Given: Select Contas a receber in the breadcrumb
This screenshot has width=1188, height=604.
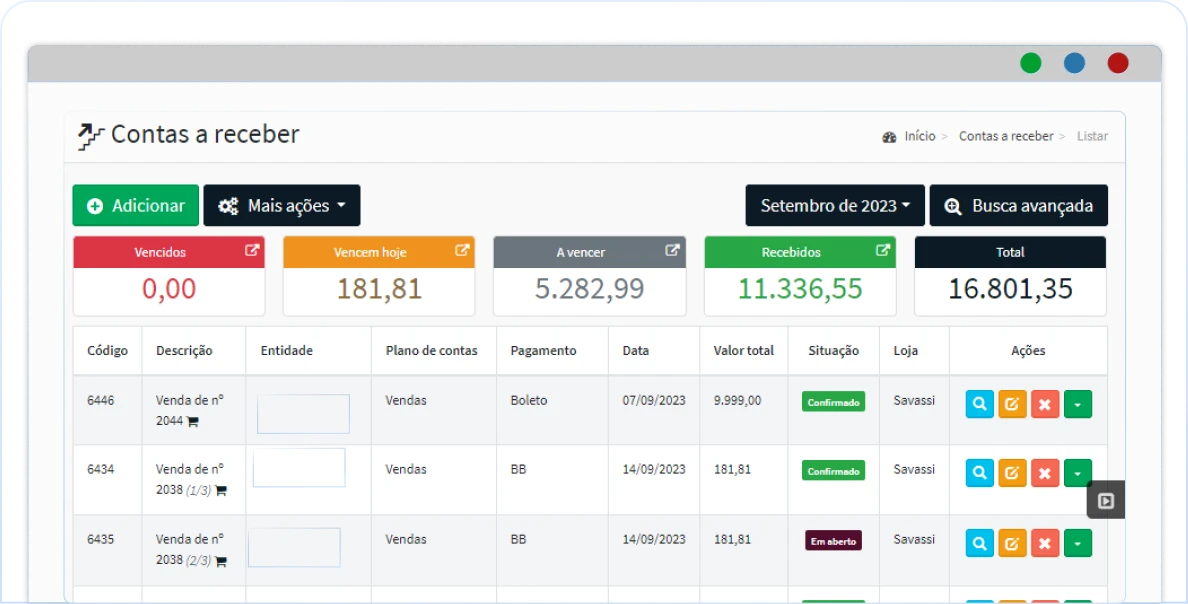Looking at the screenshot, I should 1005,136.
